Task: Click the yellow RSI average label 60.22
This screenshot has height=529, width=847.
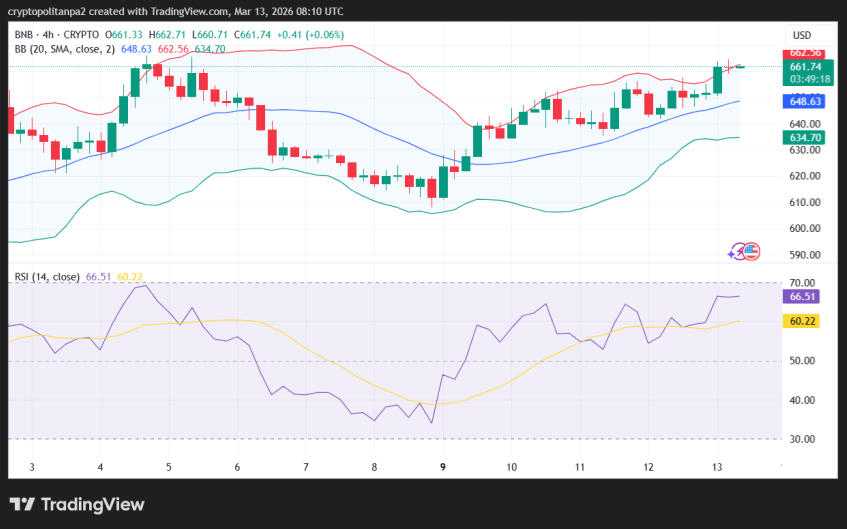Action: click(x=805, y=321)
